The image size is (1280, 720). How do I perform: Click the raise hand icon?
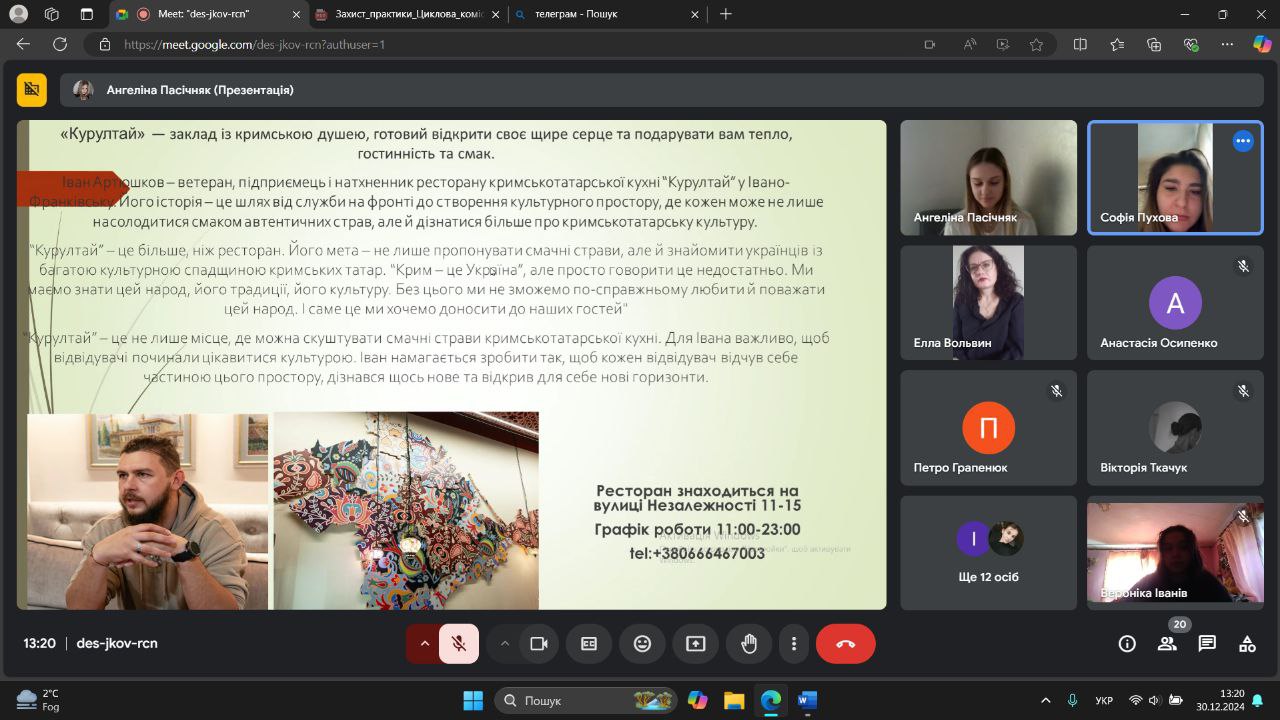coord(749,644)
